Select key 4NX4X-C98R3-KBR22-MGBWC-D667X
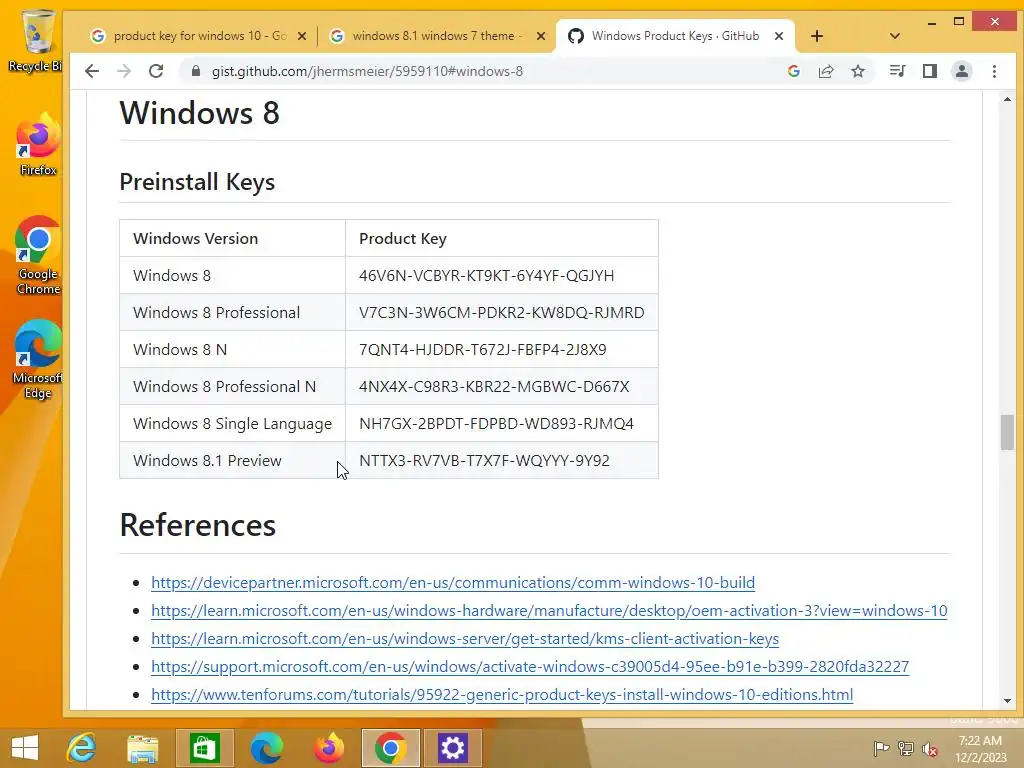Viewport: 1024px width, 768px height. [494, 387]
